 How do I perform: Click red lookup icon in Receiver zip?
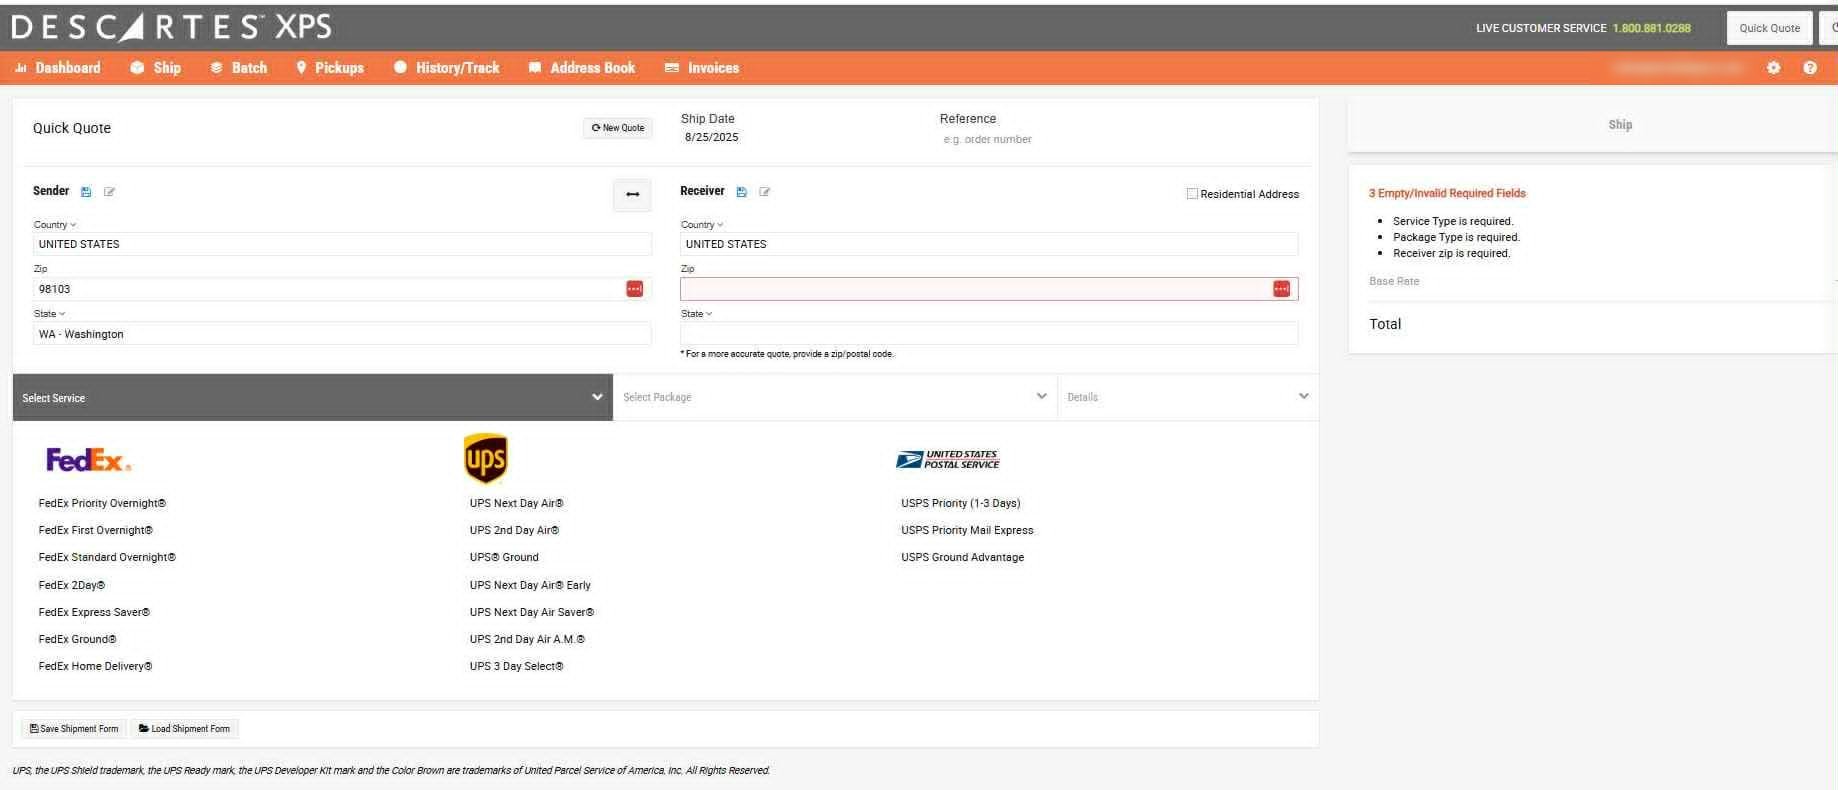pos(1281,289)
